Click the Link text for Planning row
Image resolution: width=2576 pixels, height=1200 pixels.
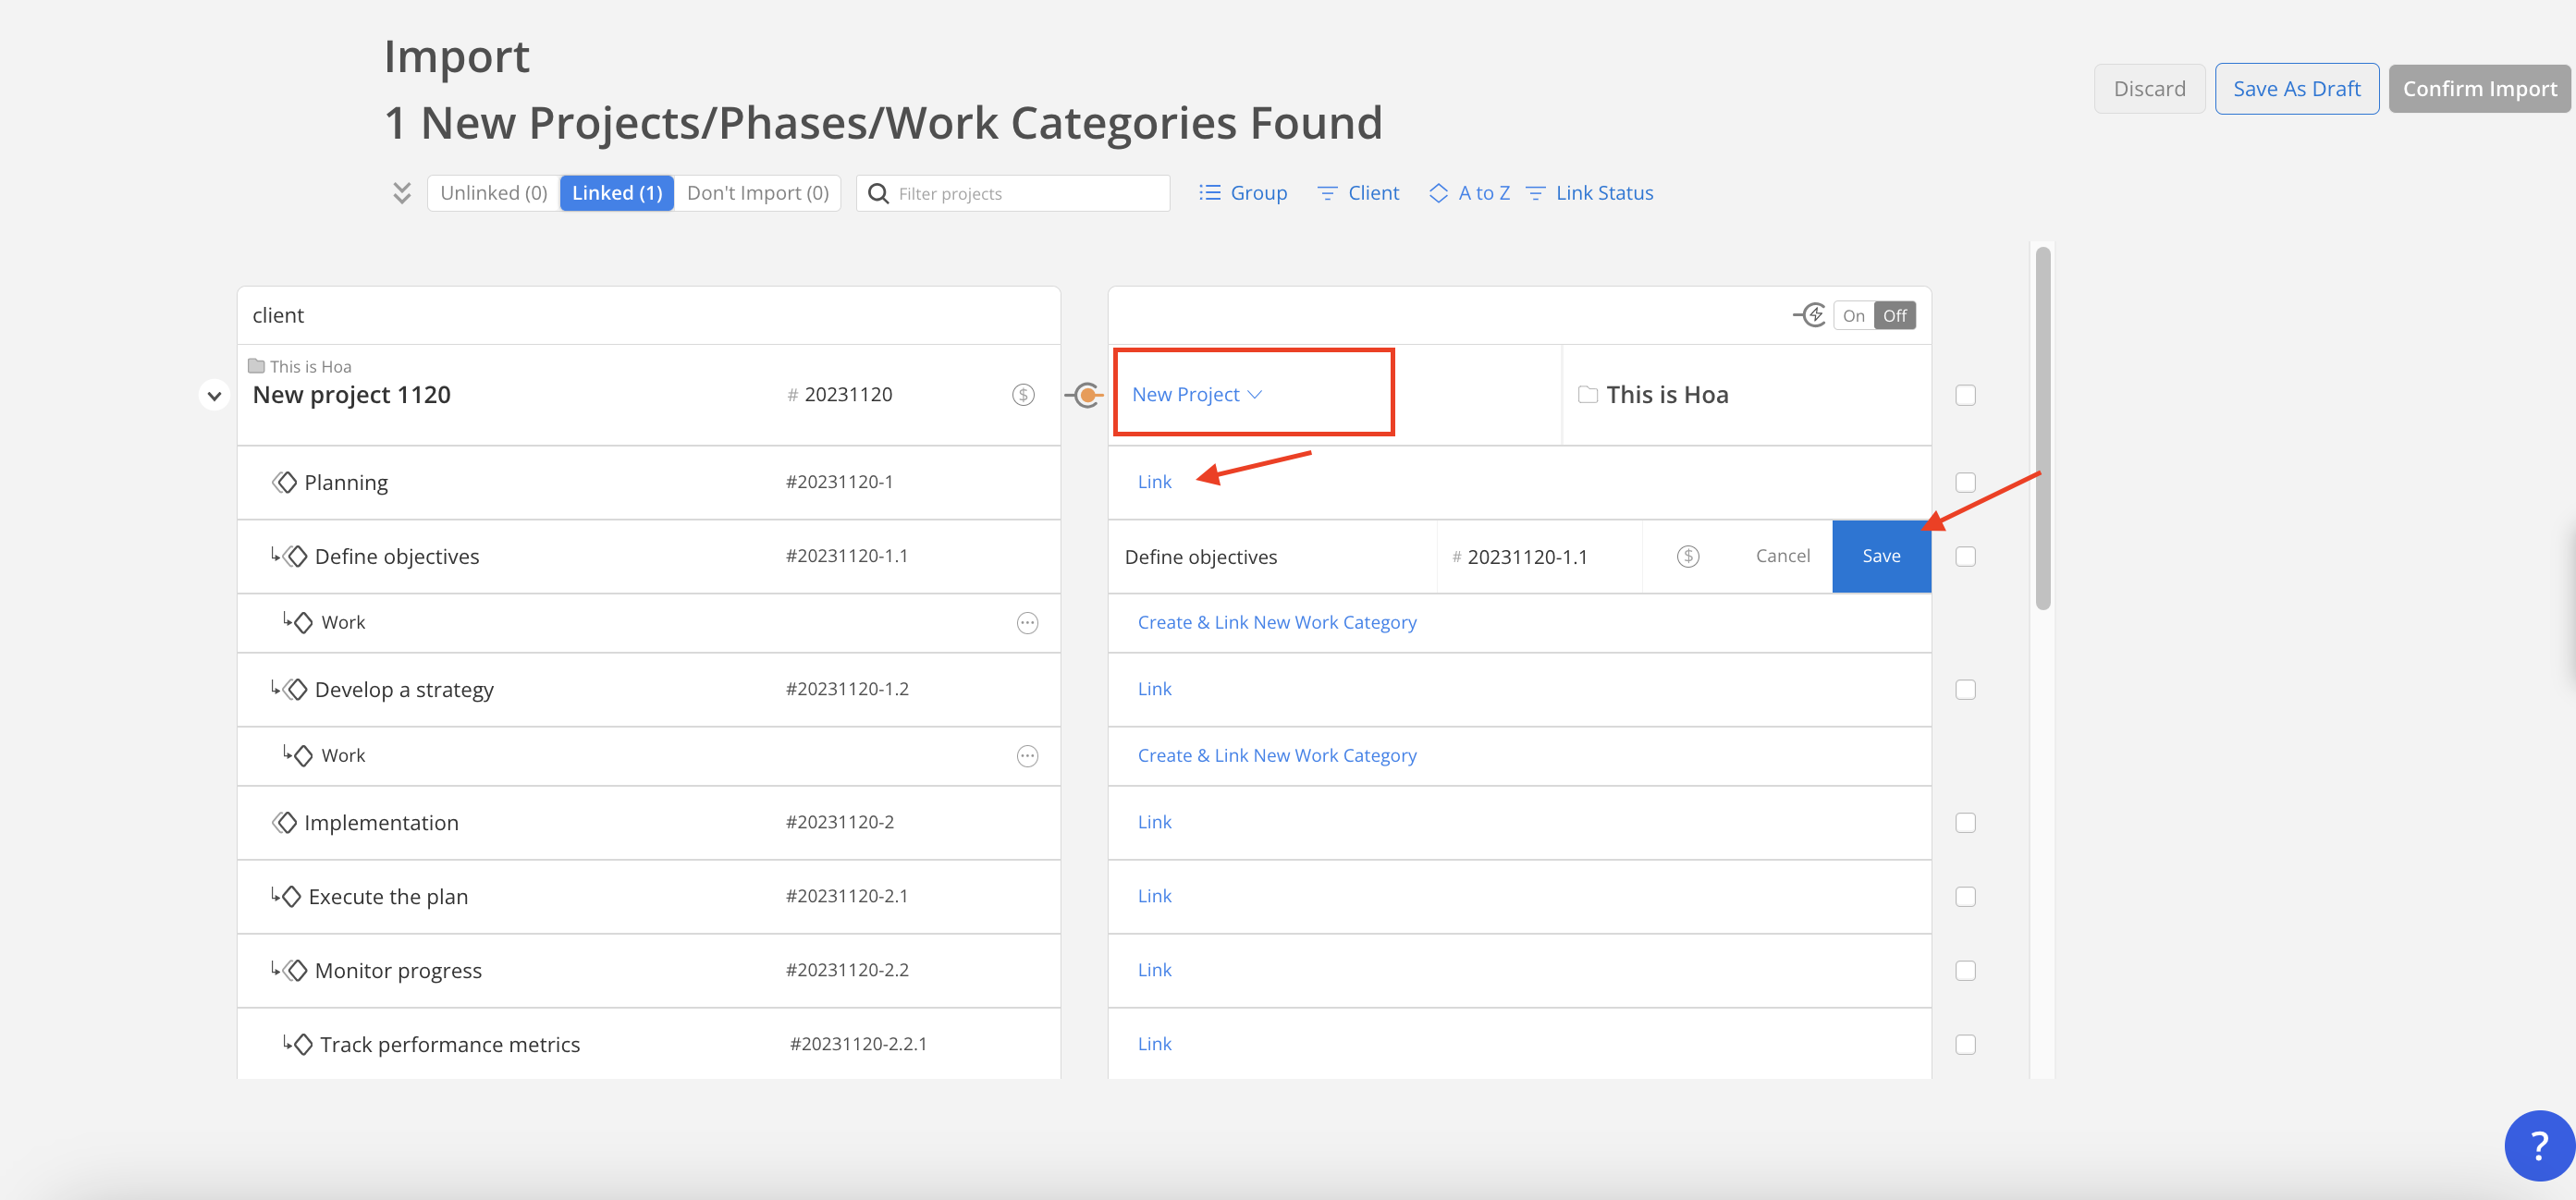[1154, 482]
